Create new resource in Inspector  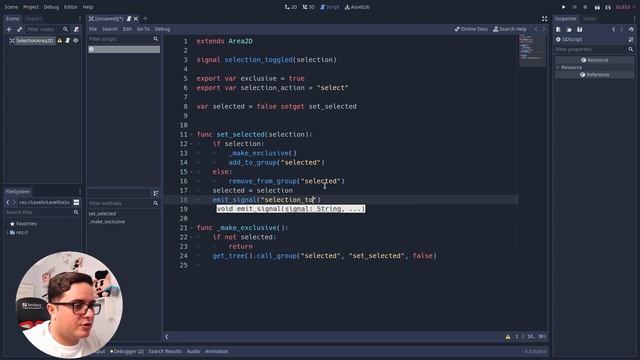[x=558, y=29]
